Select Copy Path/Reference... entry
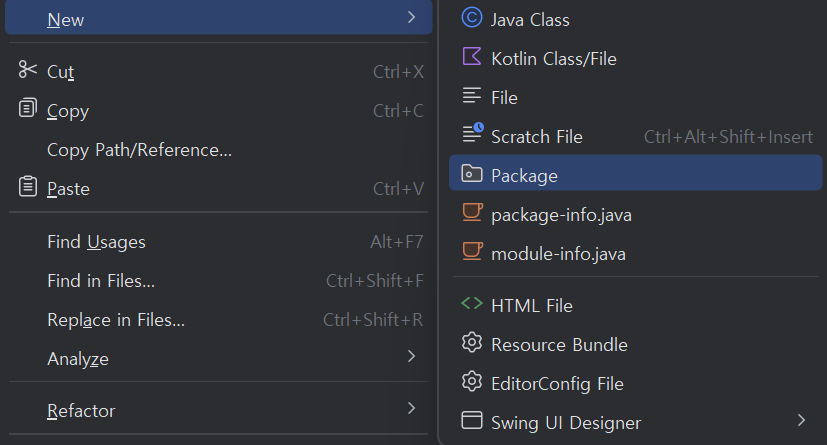Viewport: 827px width, 445px height. pyautogui.click(x=218, y=150)
